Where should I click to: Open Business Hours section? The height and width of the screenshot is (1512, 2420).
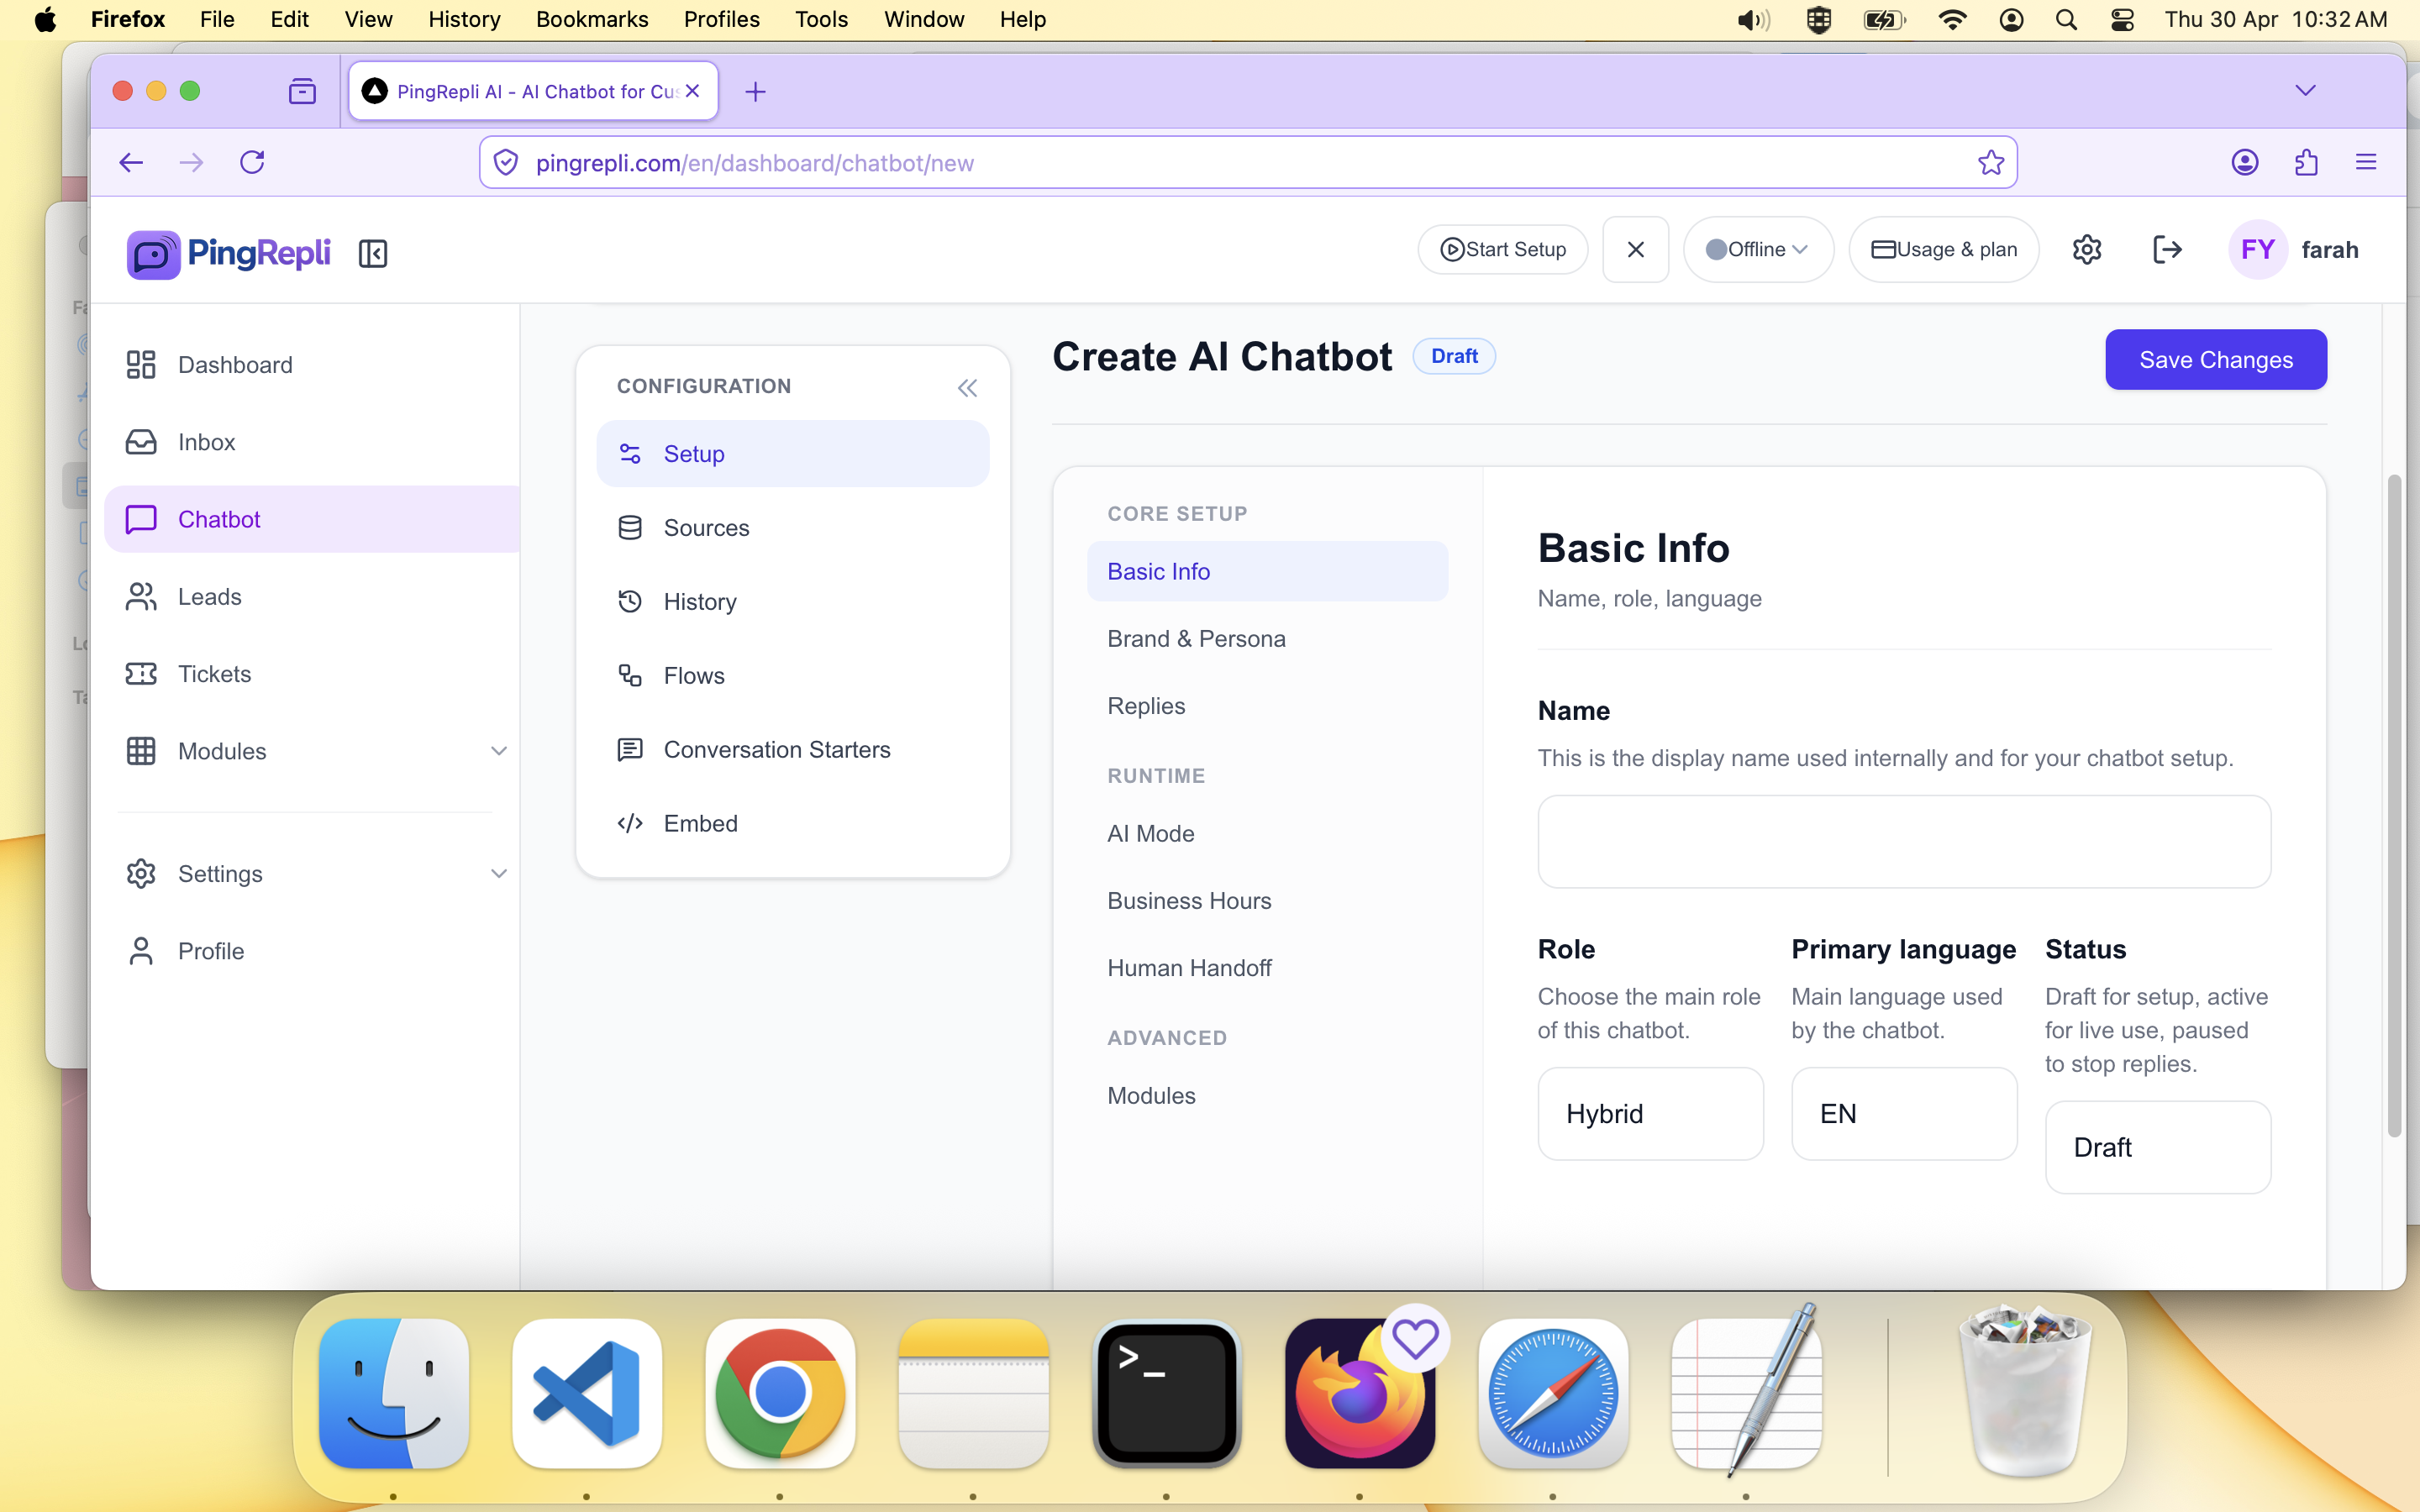pyautogui.click(x=1267, y=901)
